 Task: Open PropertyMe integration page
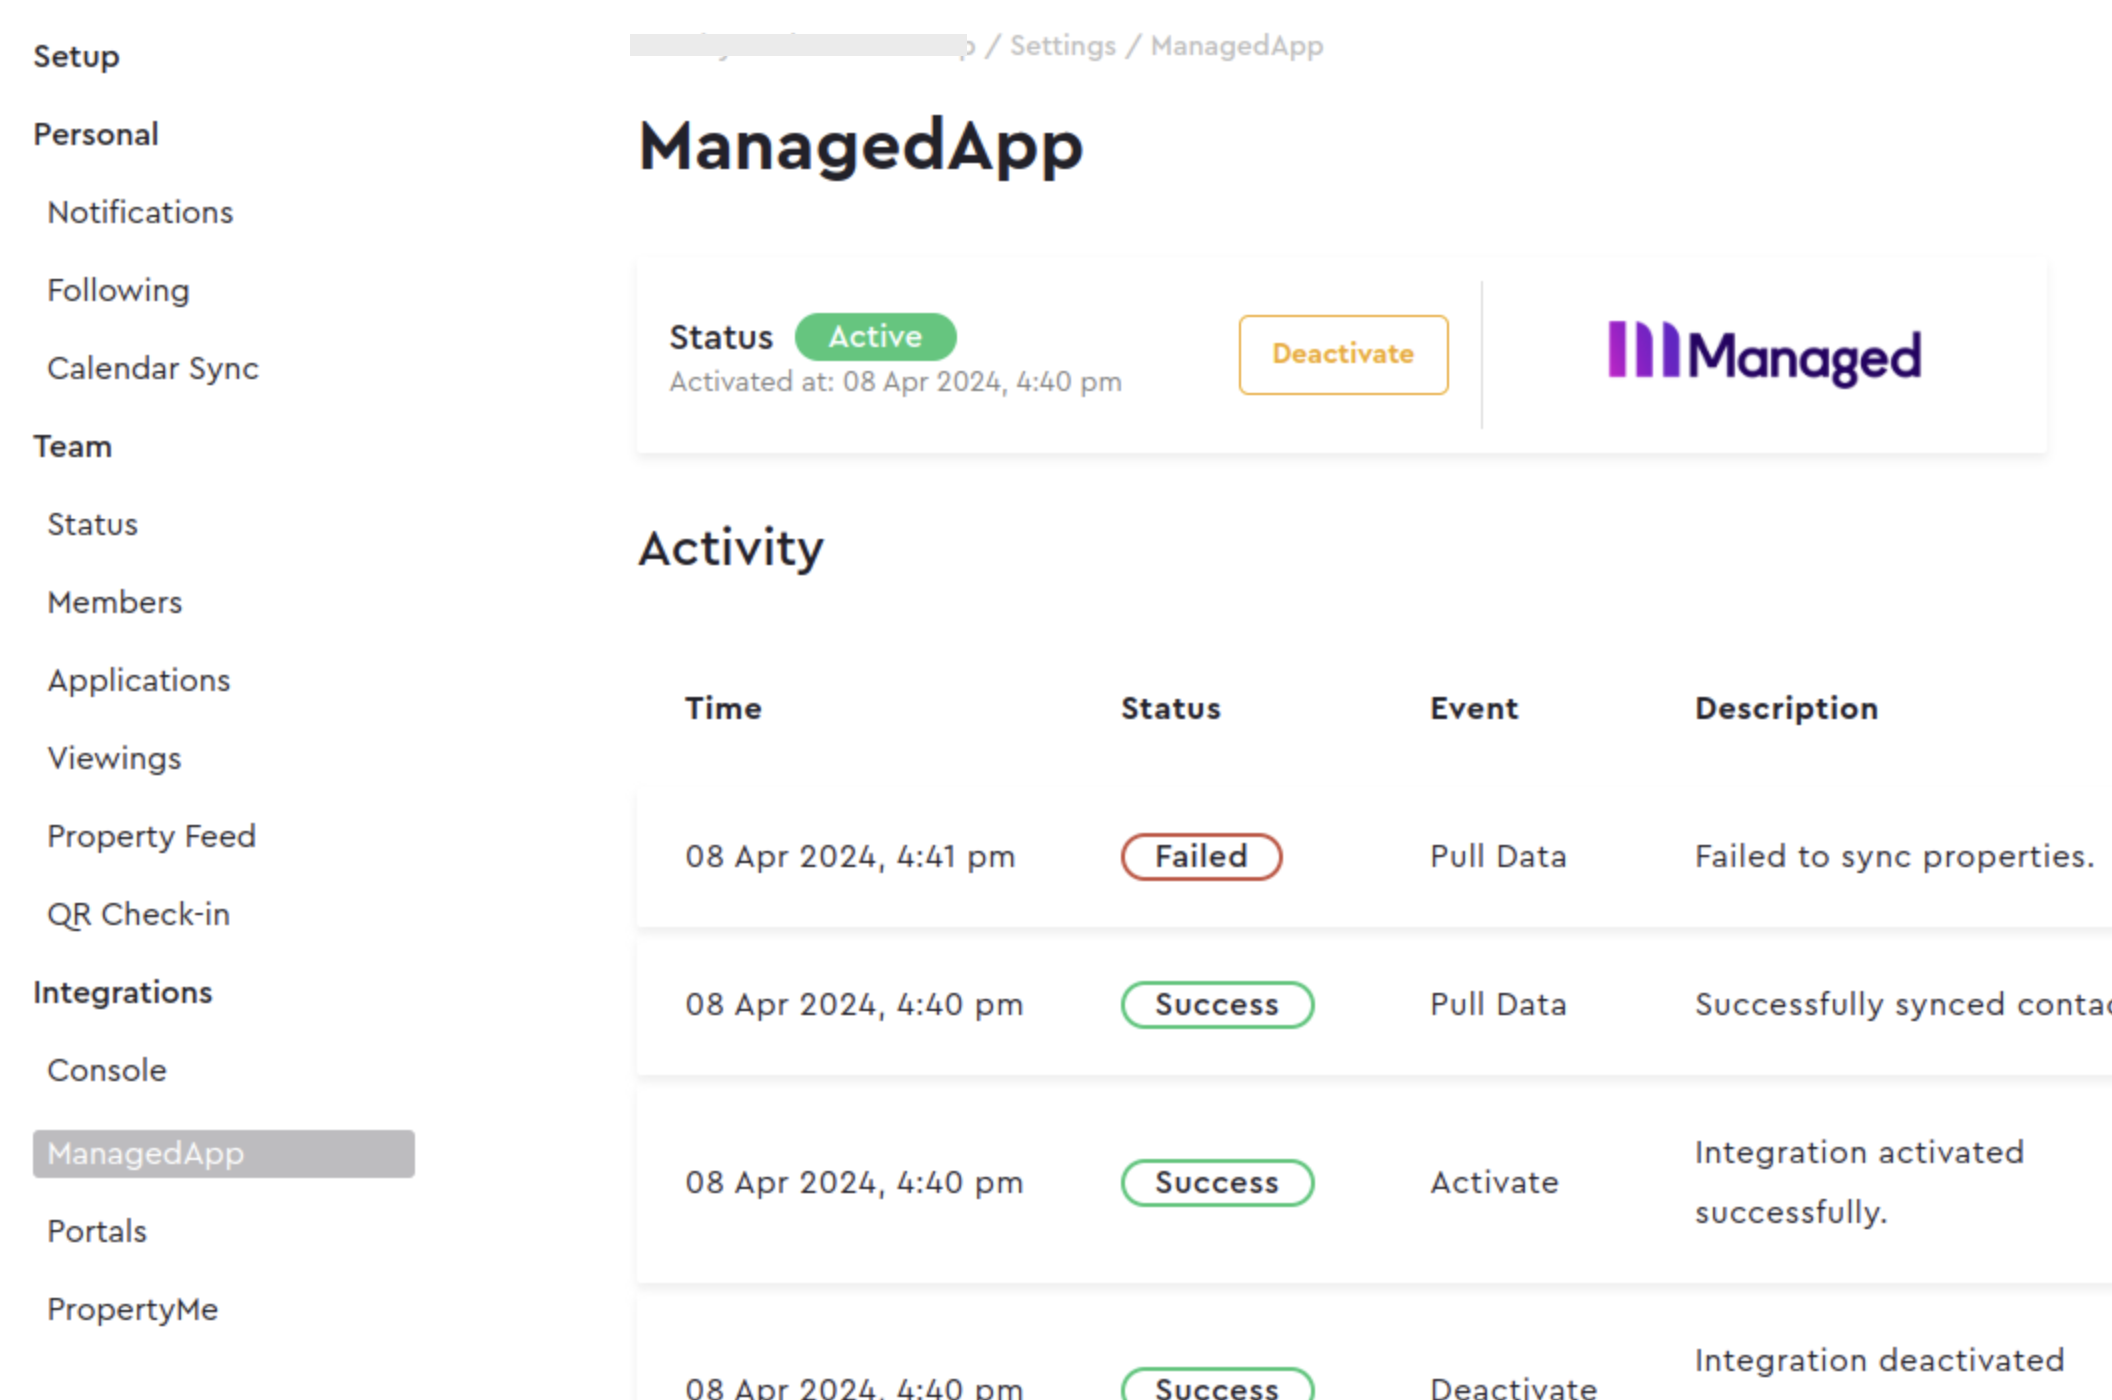(x=133, y=1309)
